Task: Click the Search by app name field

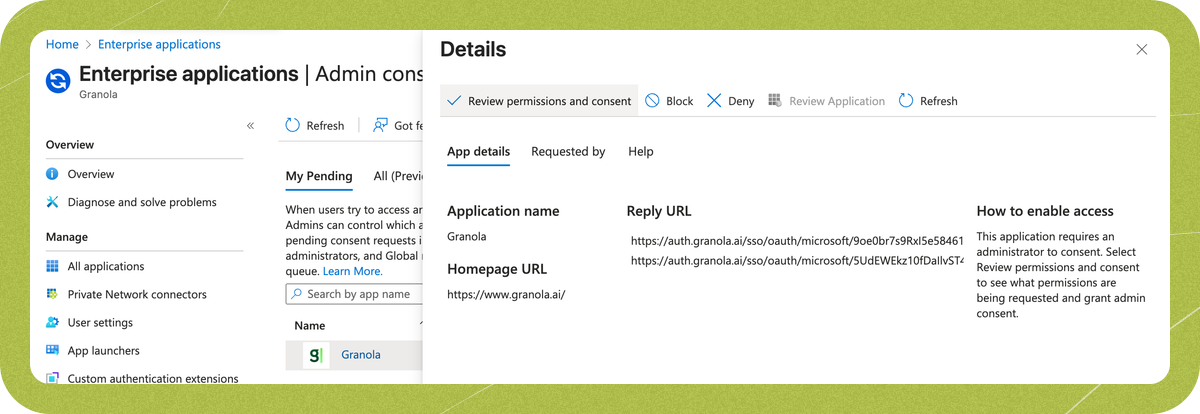Action: click(x=354, y=294)
